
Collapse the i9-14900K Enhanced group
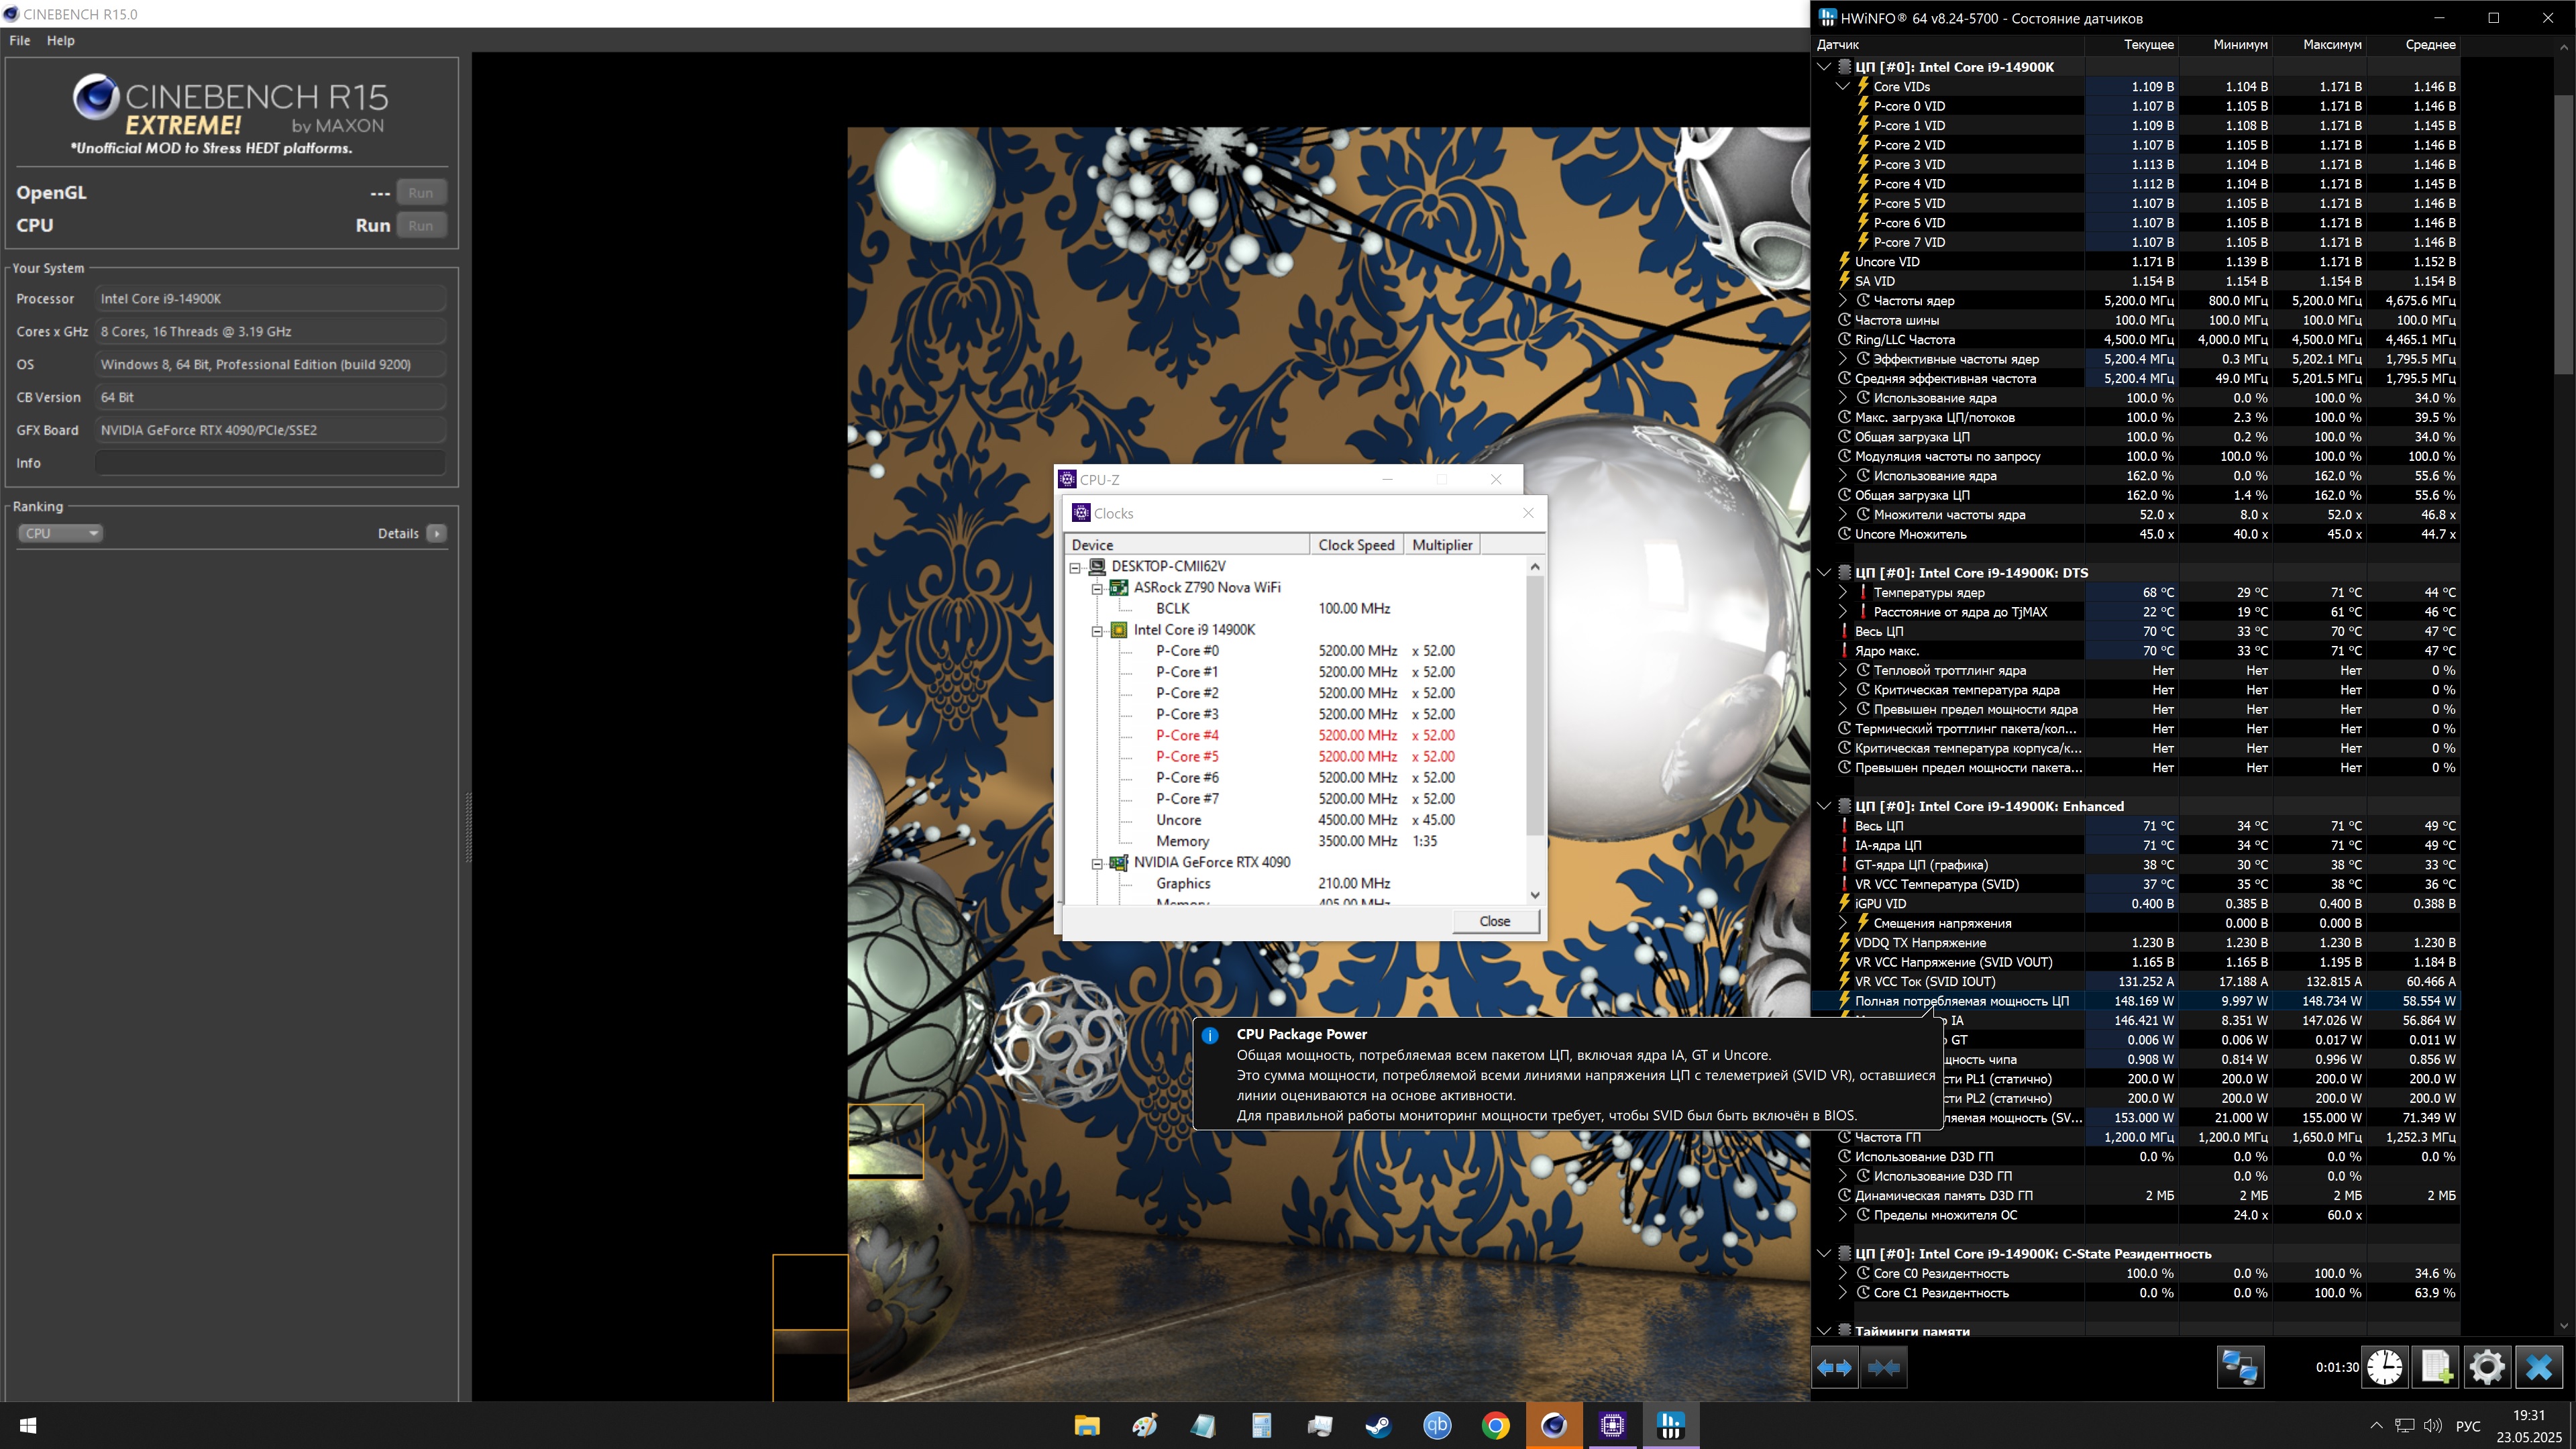click(x=1823, y=806)
